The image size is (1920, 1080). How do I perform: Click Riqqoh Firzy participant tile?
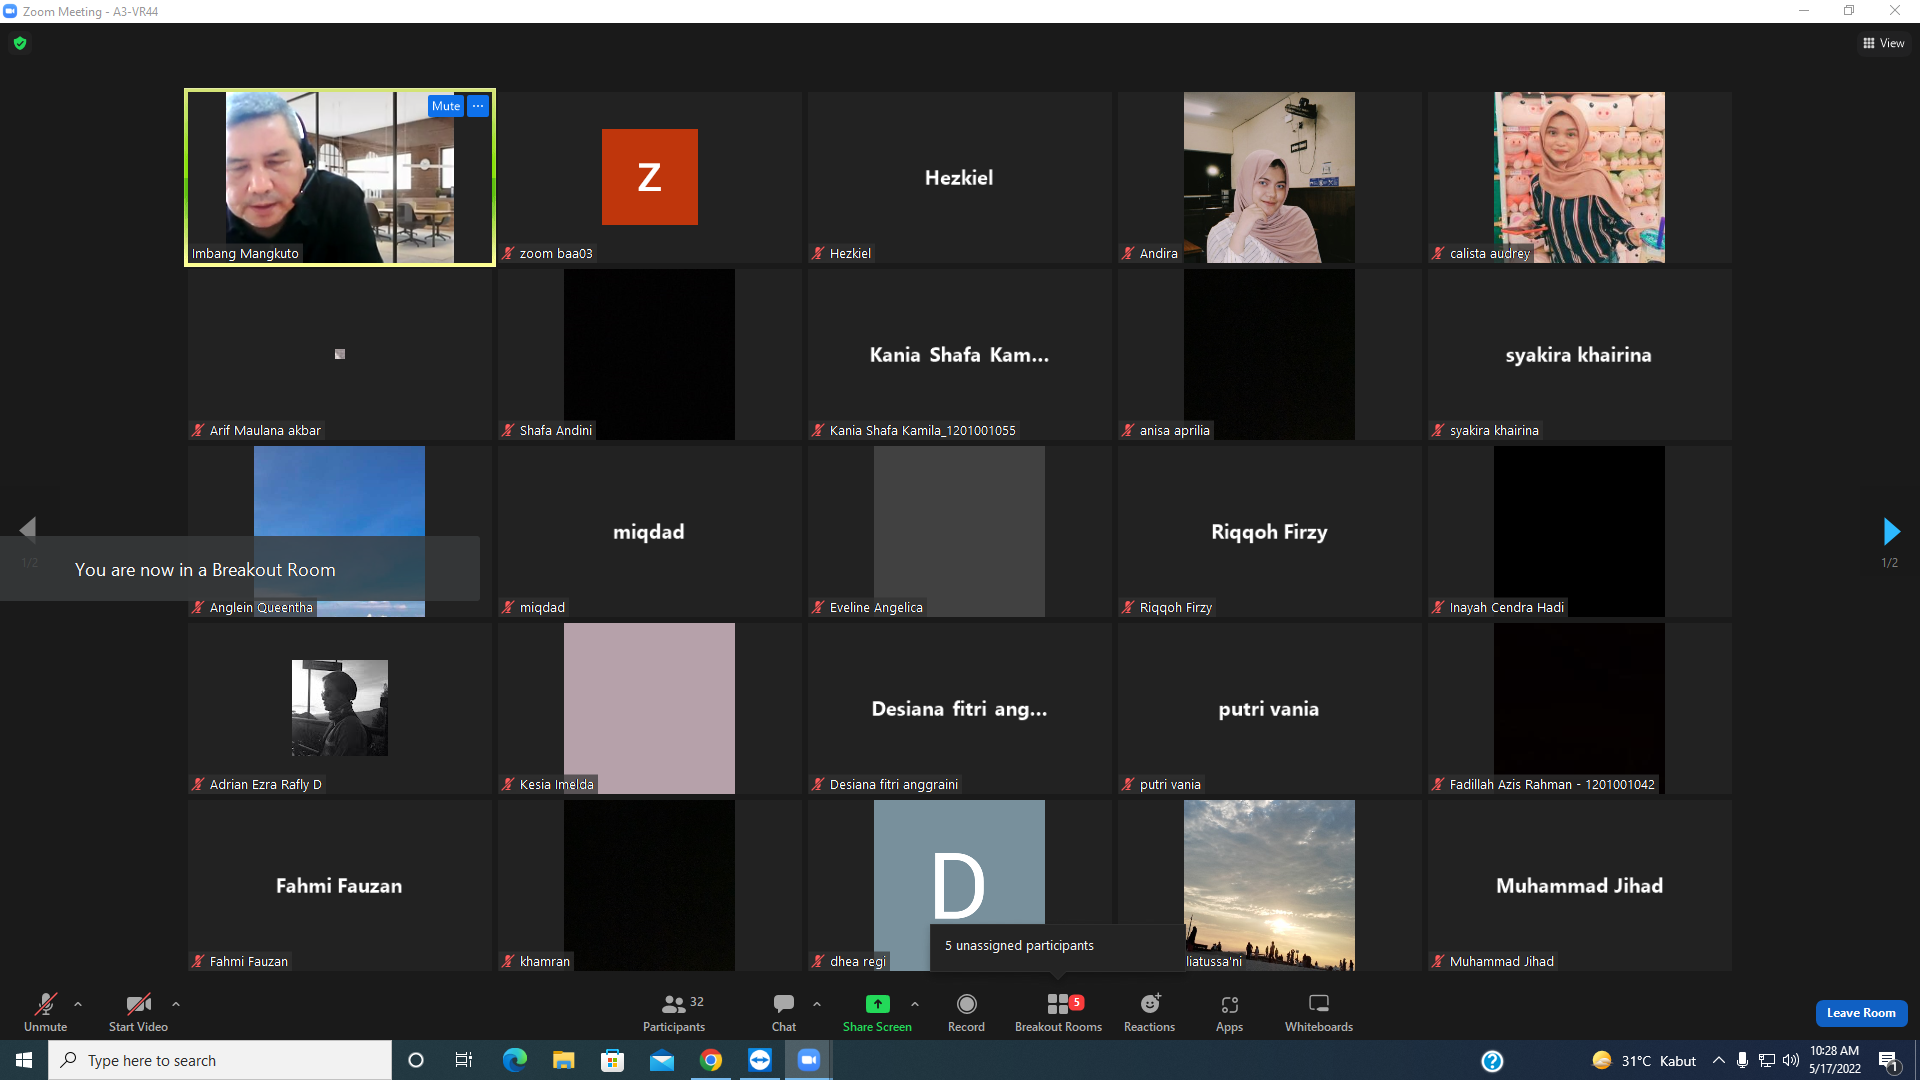[1270, 531]
